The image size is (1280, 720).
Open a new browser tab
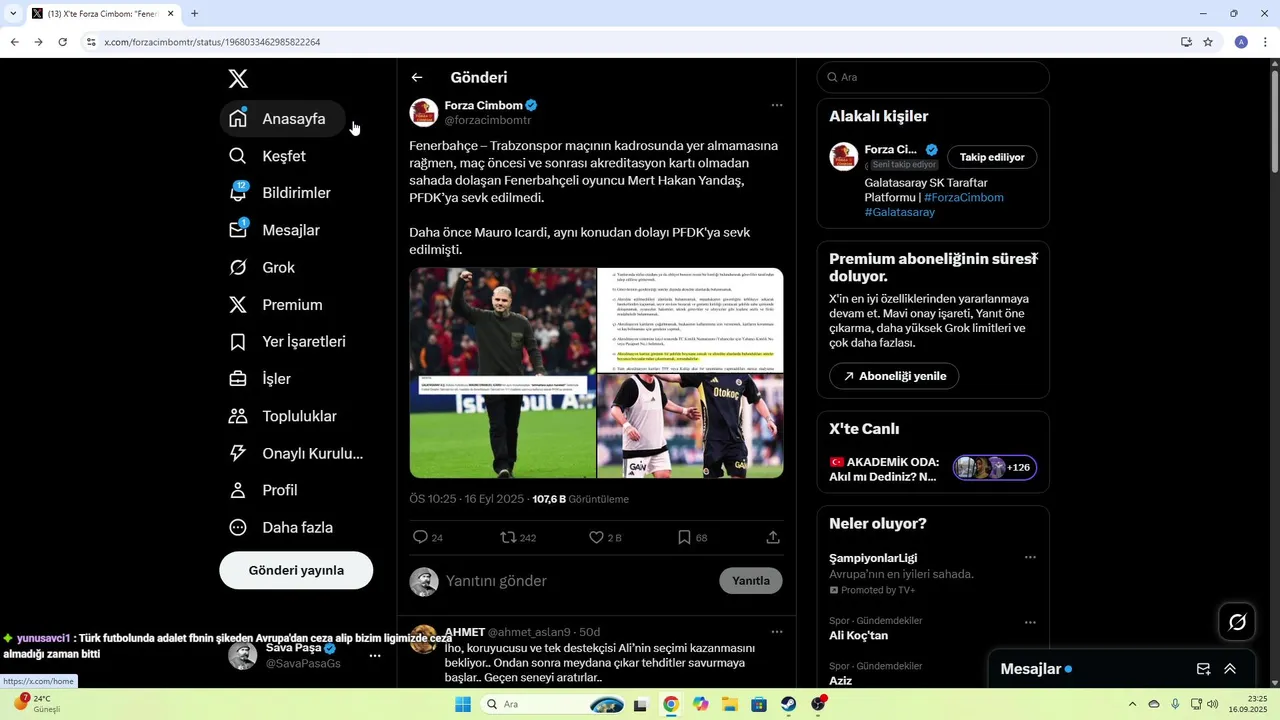(194, 14)
